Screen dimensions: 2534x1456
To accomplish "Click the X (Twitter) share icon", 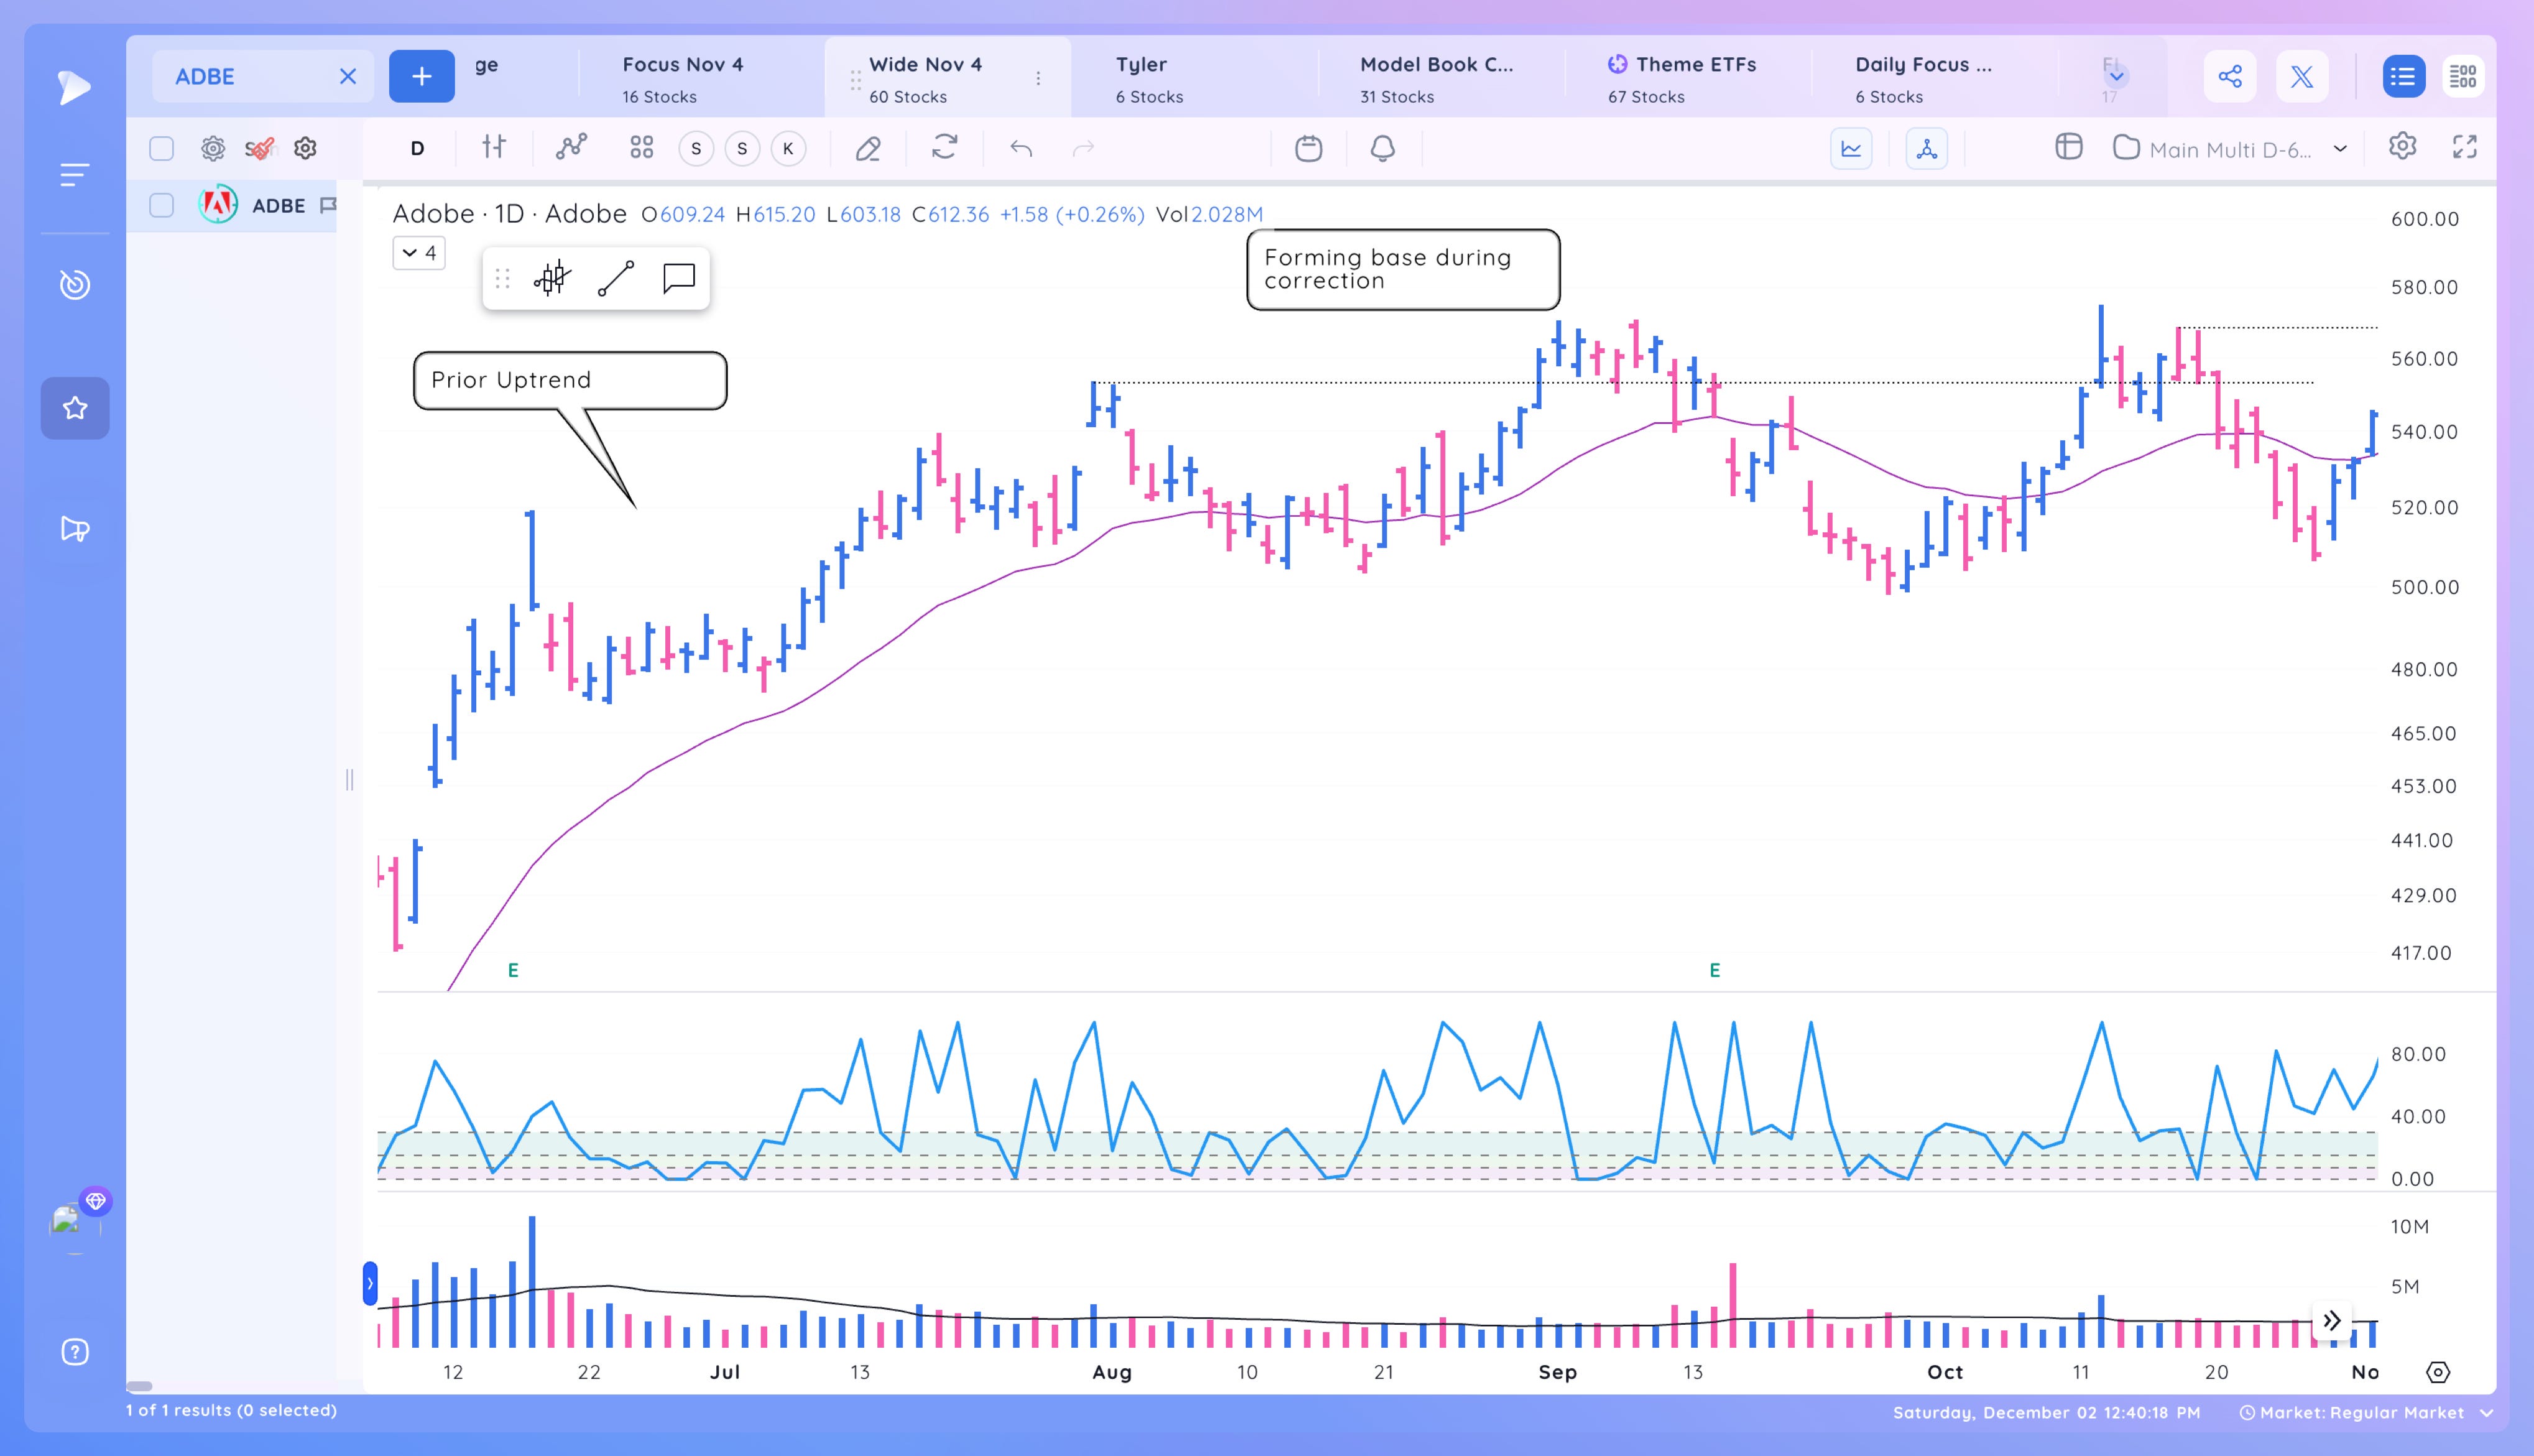I will point(2302,76).
